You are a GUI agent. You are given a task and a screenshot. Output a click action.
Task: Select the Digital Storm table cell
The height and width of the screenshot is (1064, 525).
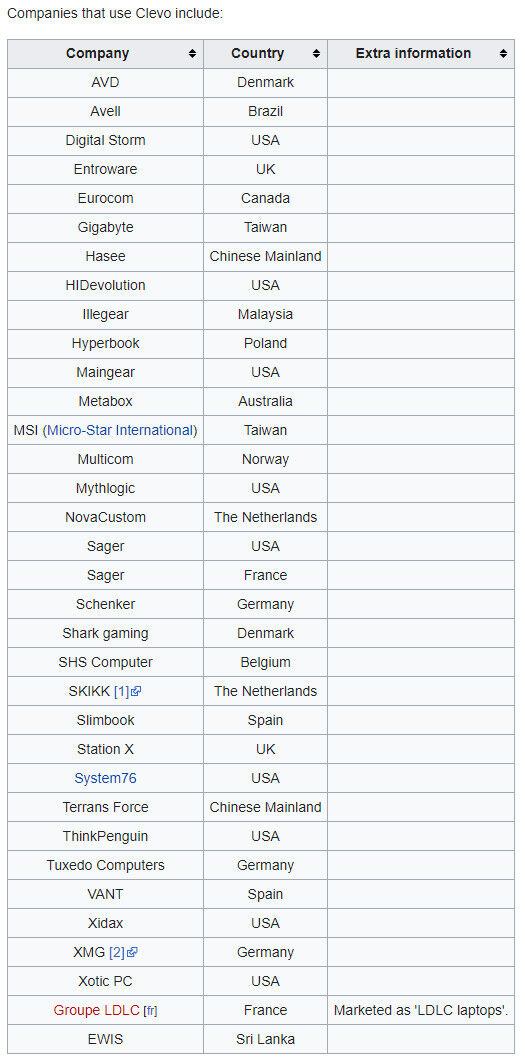105,140
